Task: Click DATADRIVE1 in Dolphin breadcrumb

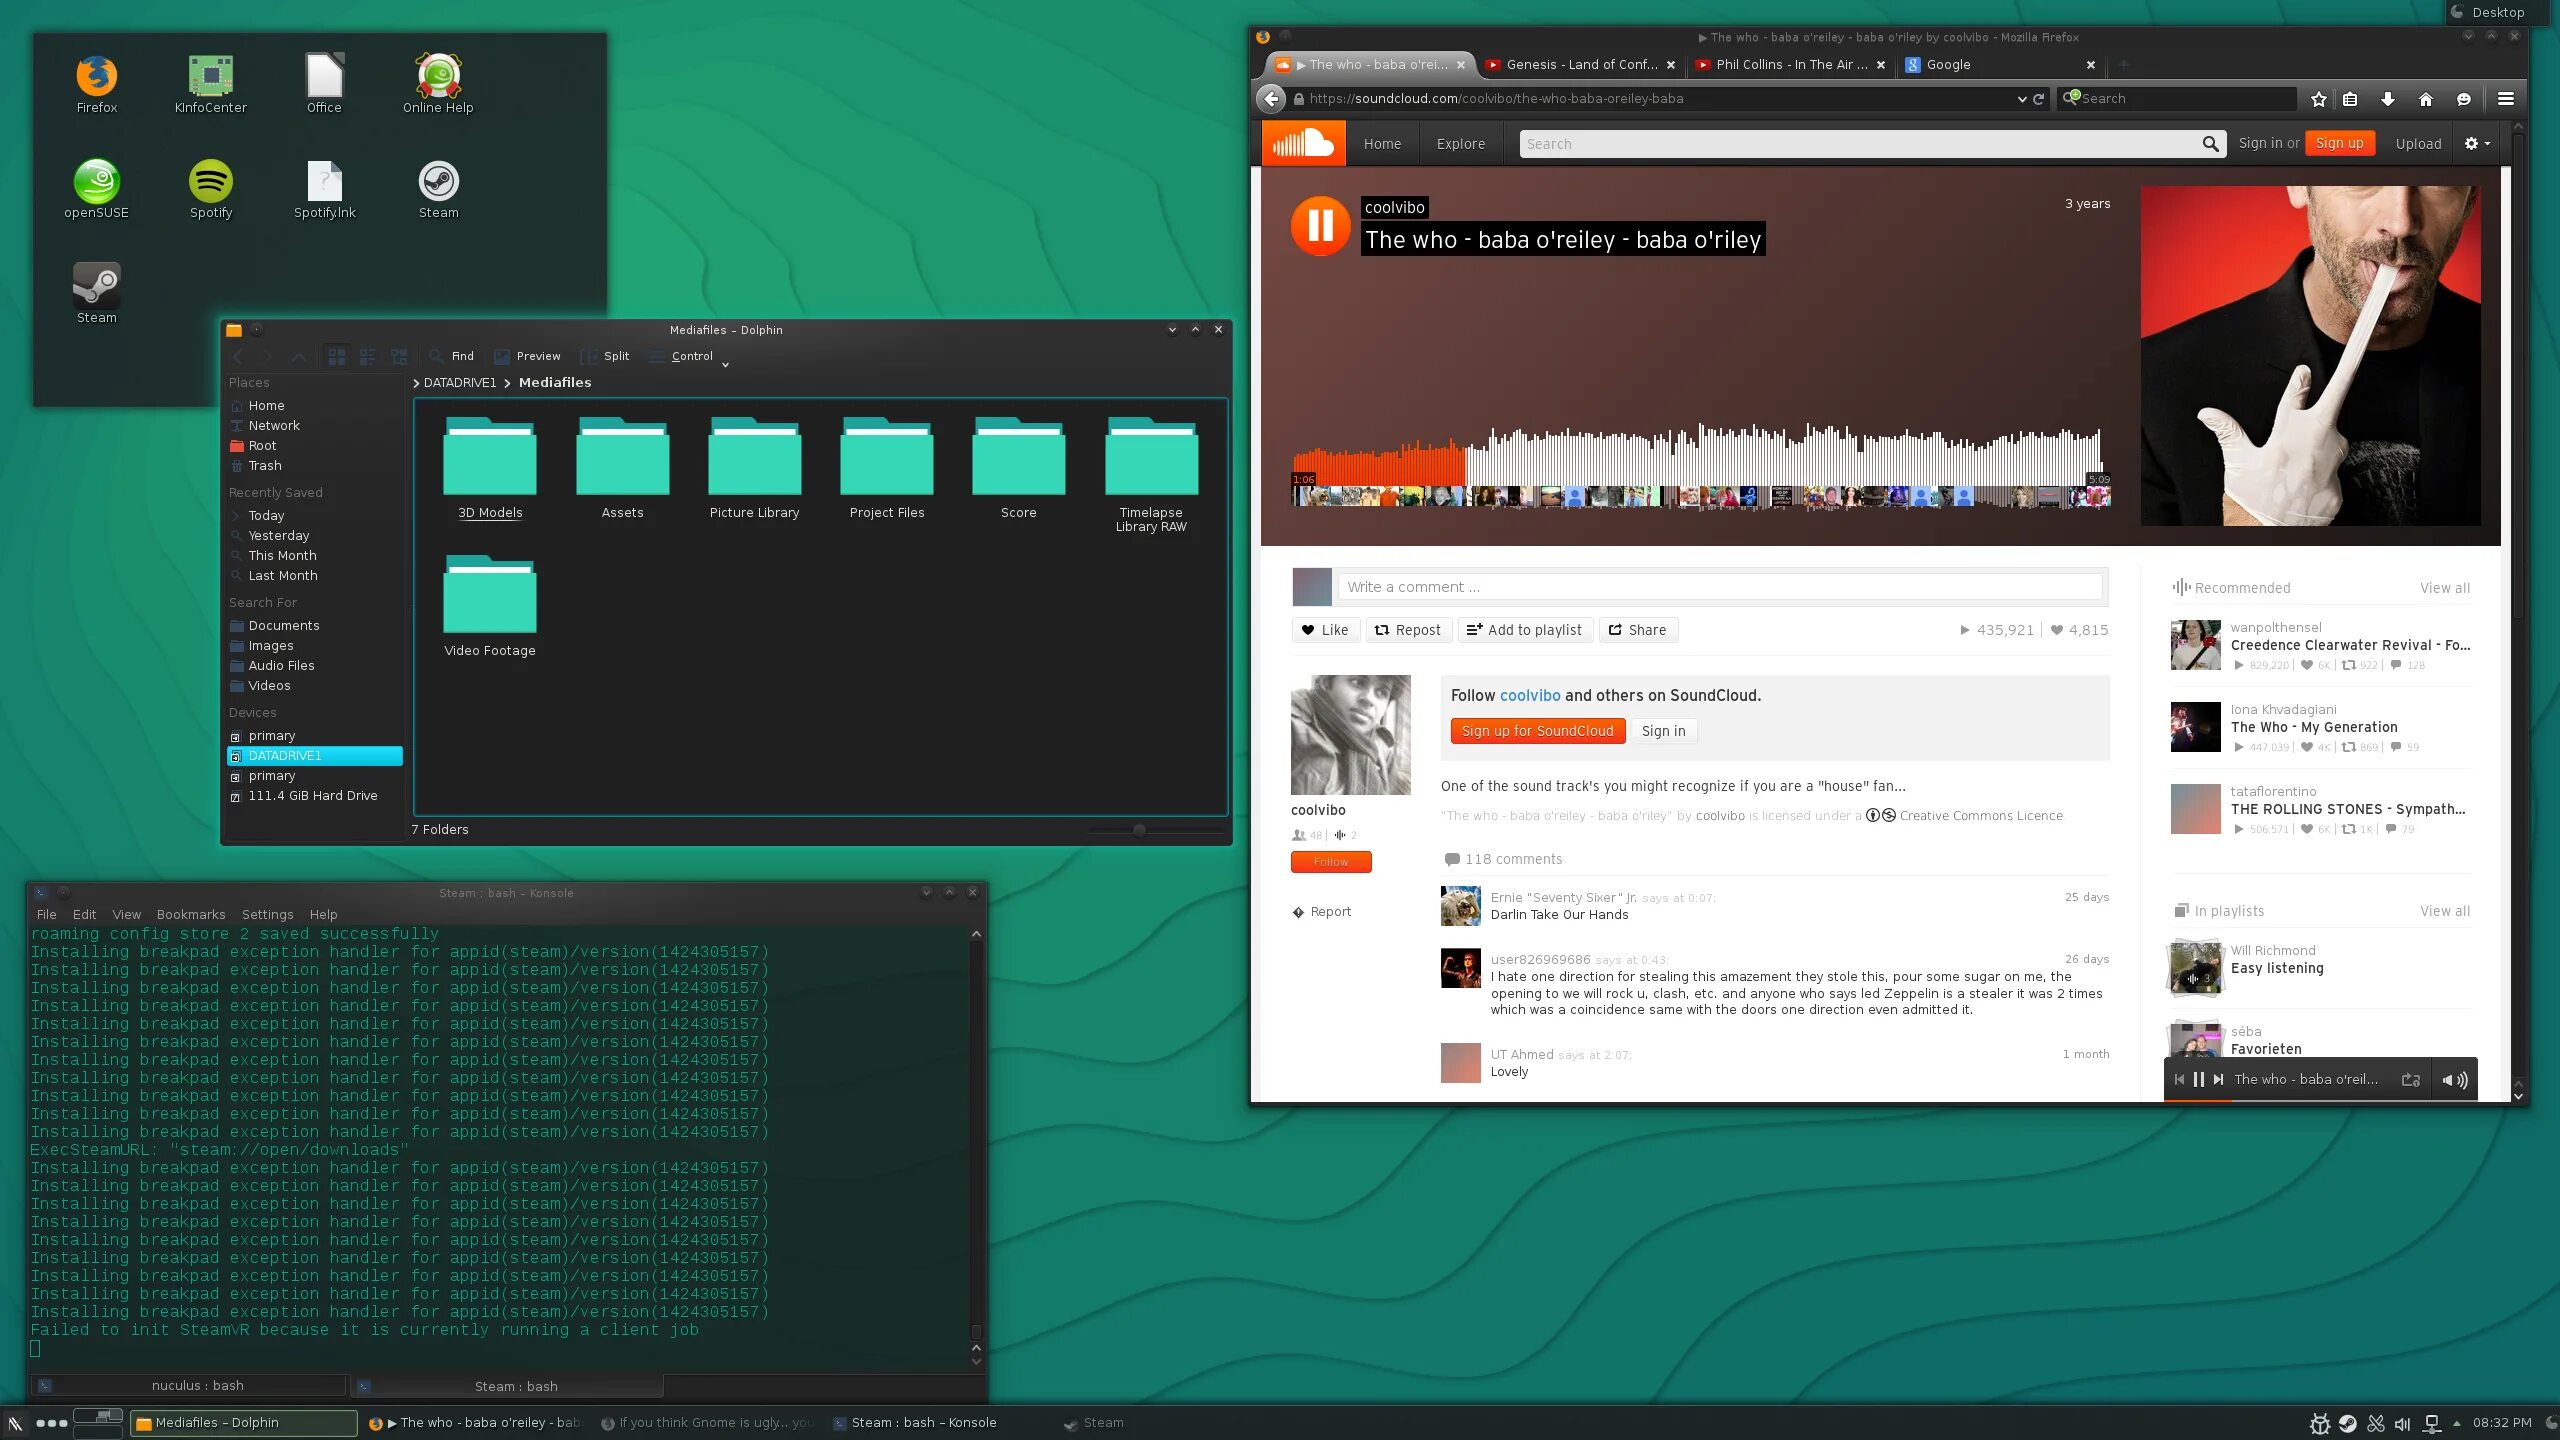Action: [x=460, y=383]
